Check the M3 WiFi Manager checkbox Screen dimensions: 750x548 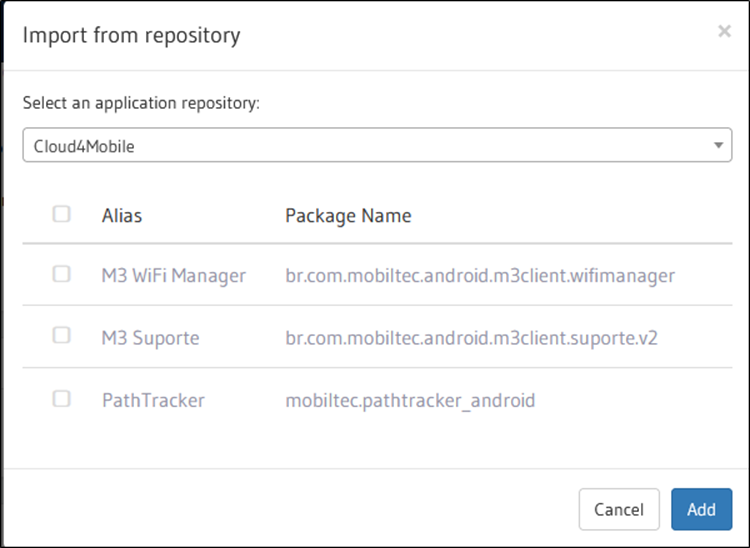click(x=61, y=274)
